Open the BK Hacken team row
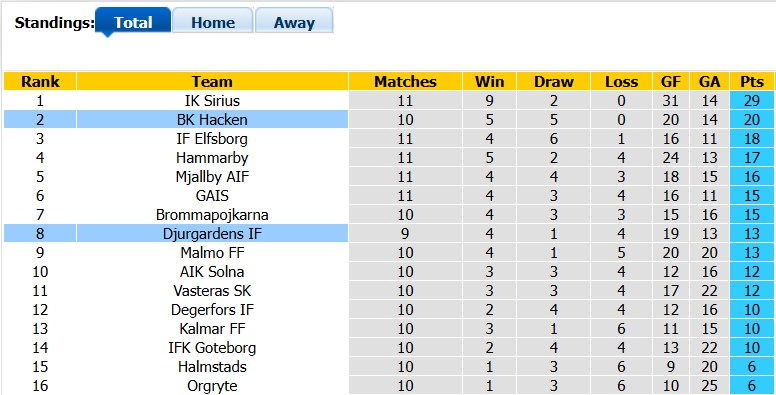This screenshot has height=395, width=776. pyautogui.click(x=388, y=120)
